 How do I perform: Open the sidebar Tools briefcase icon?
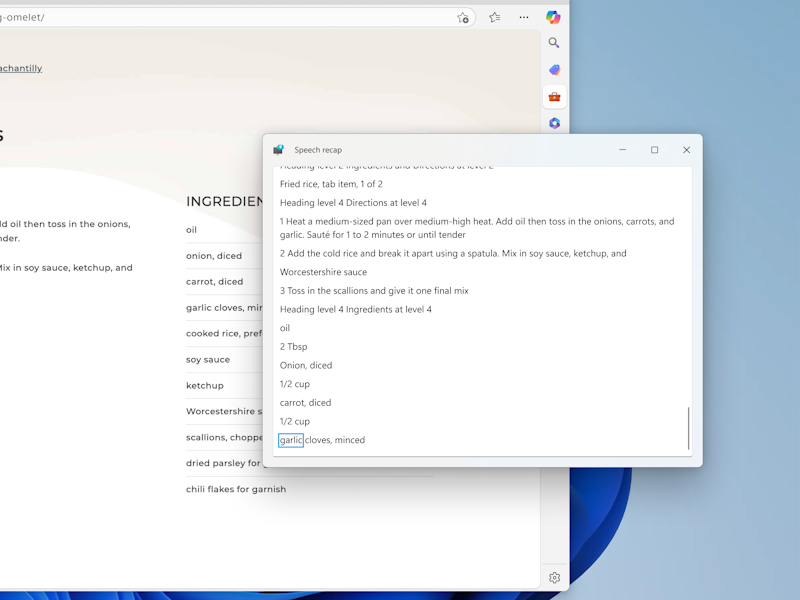coord(555,97)
